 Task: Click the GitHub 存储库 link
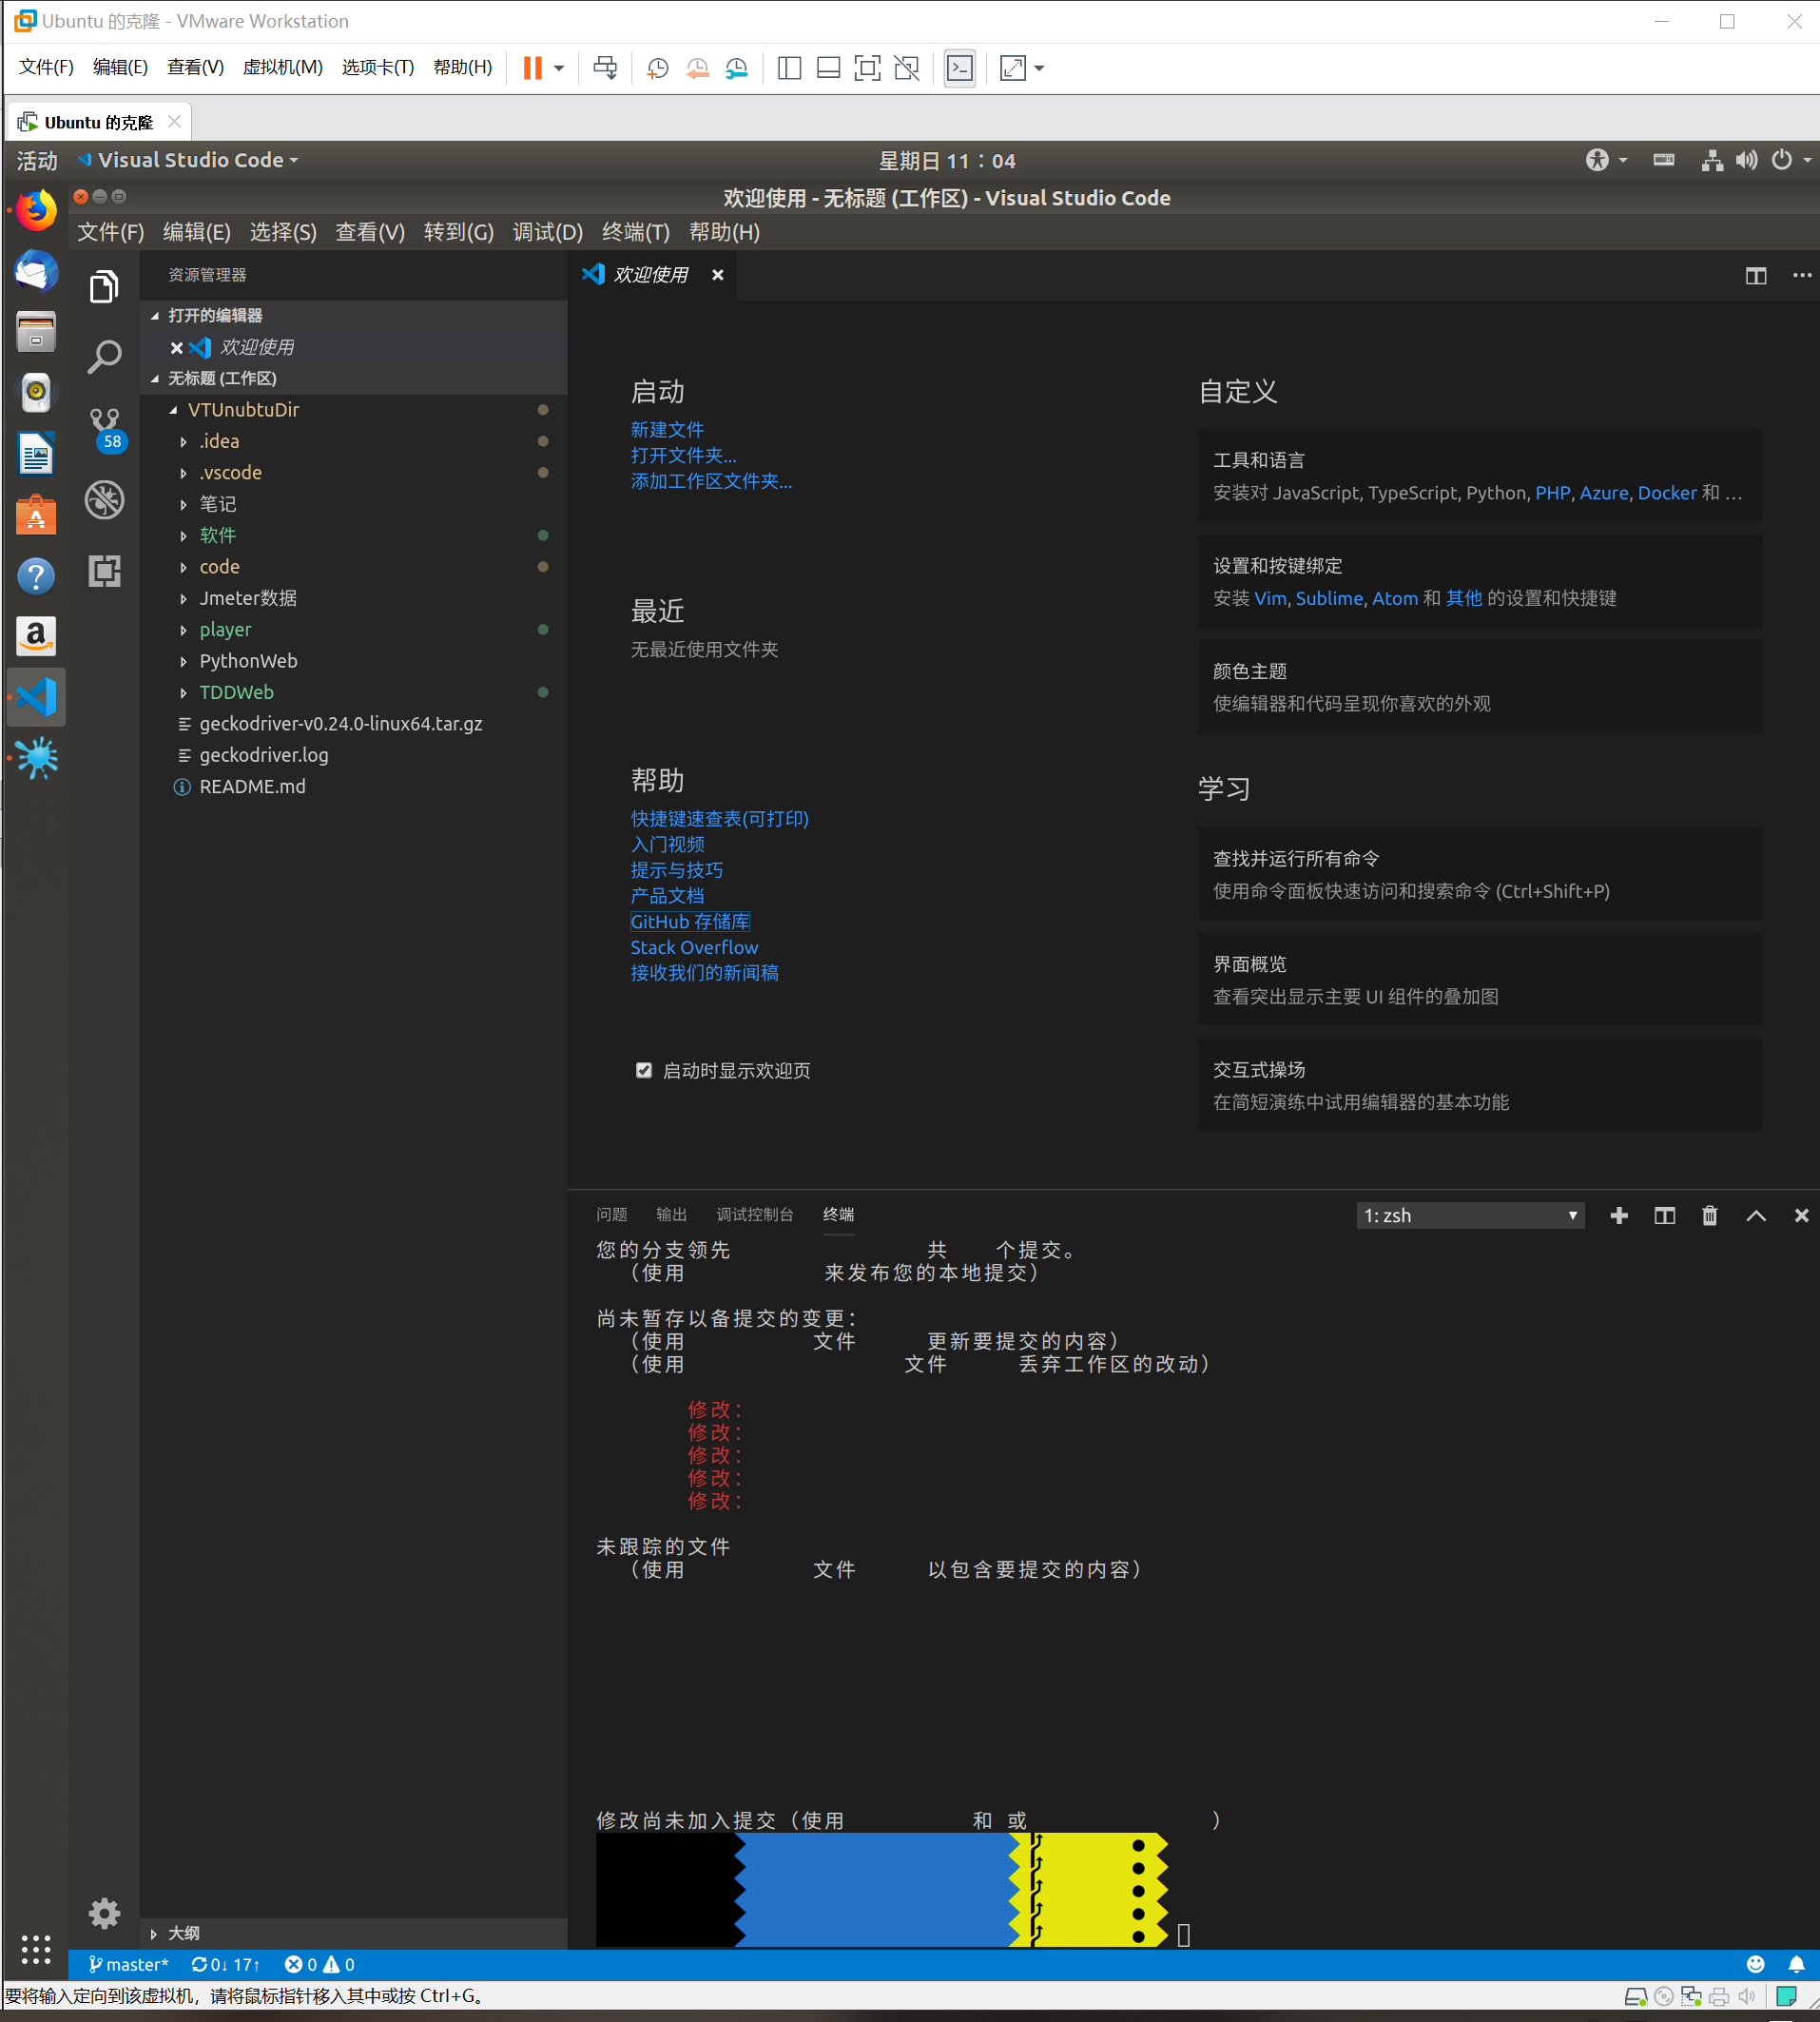click(690, 921)
